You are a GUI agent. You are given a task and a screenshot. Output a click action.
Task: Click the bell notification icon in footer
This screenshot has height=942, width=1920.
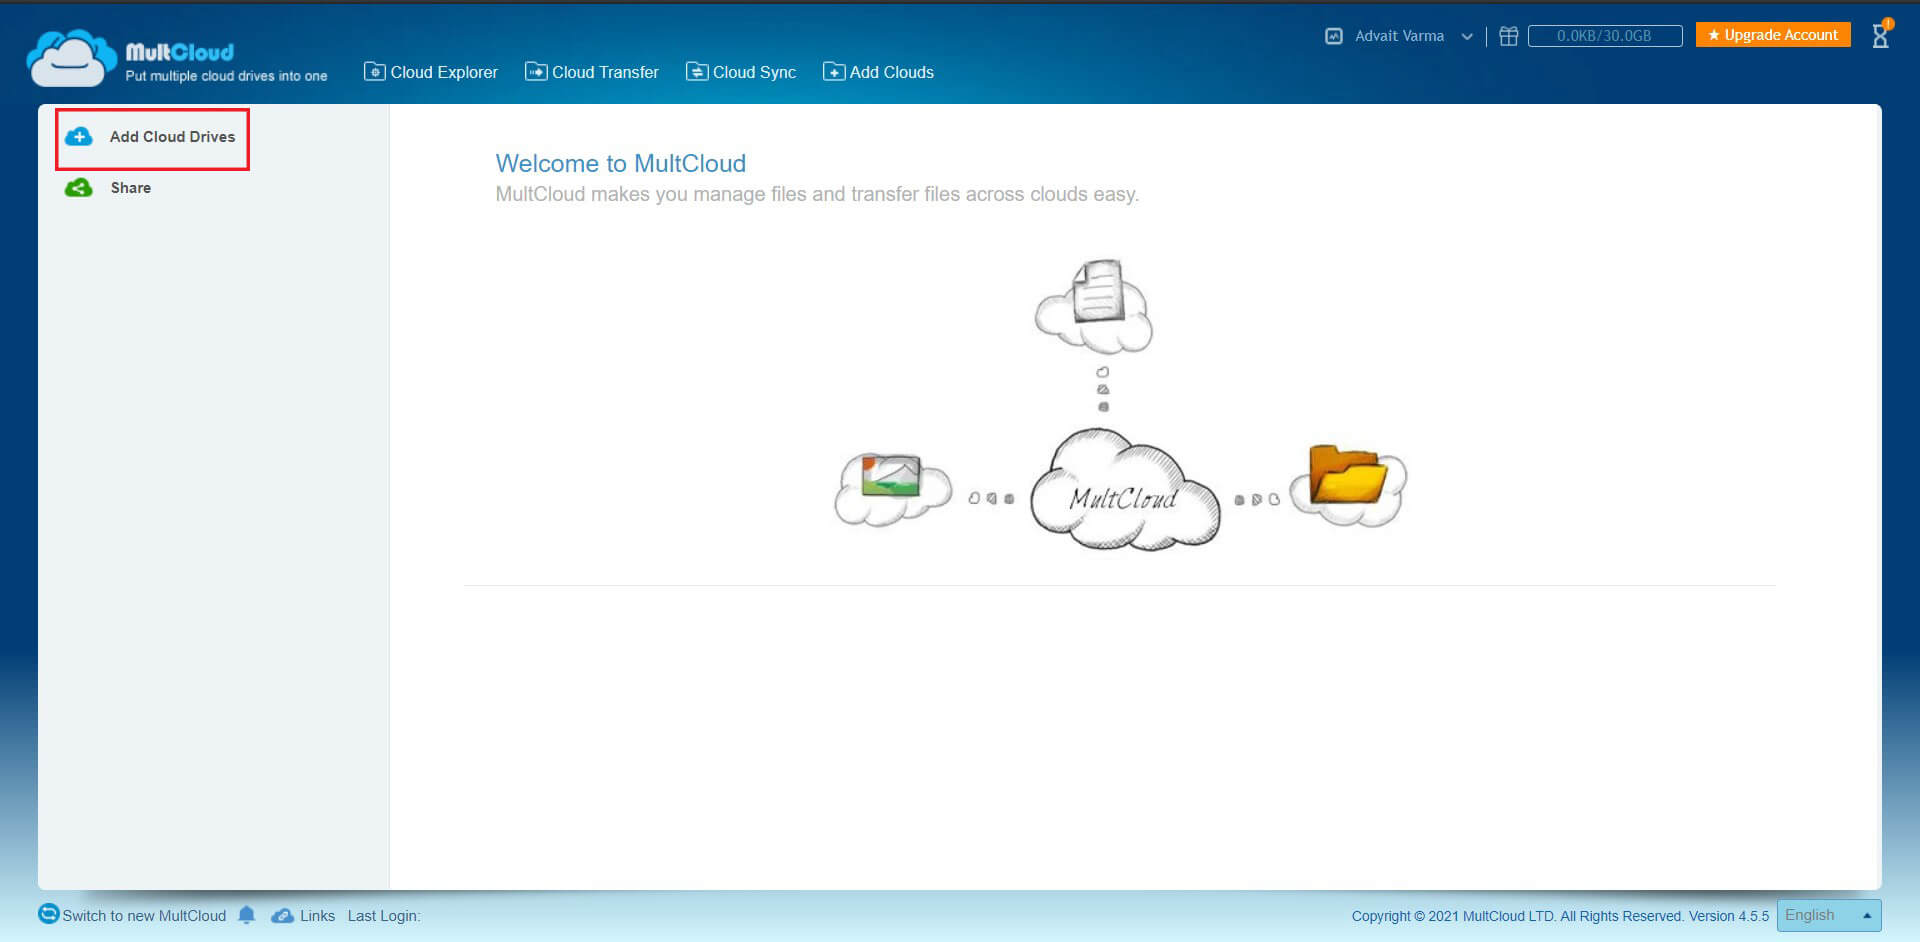[247, 915]
